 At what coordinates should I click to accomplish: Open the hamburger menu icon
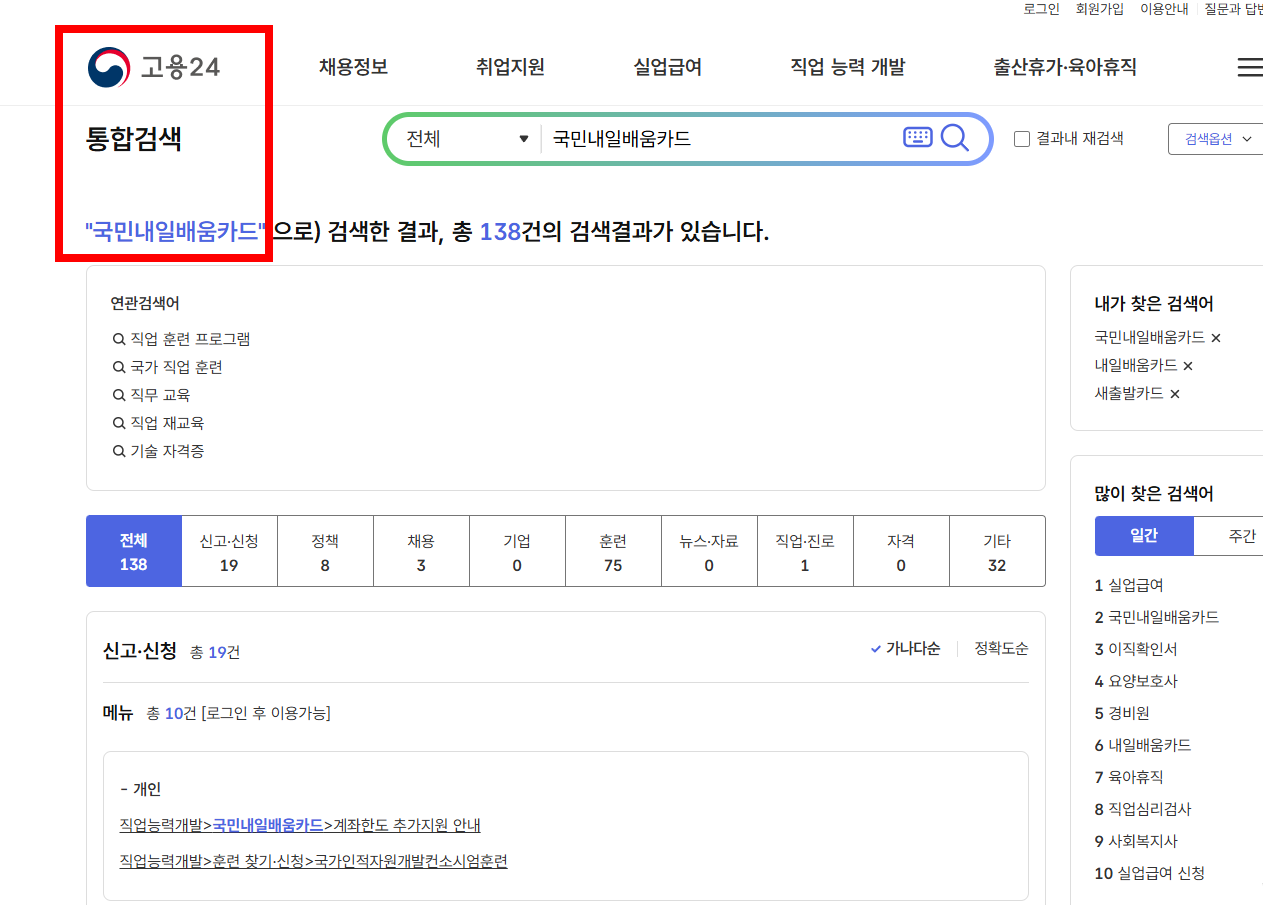[1250, 67]
